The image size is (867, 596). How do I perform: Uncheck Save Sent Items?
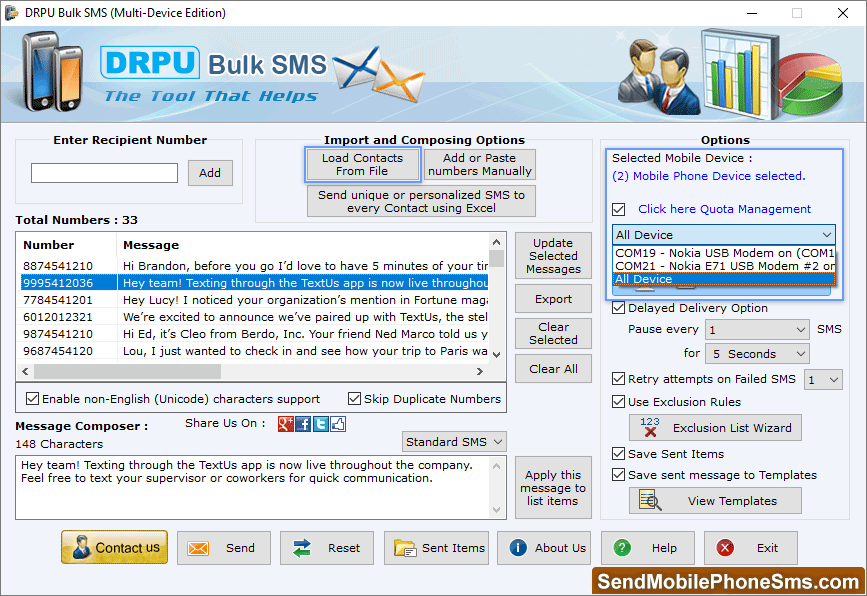(619, 454)
